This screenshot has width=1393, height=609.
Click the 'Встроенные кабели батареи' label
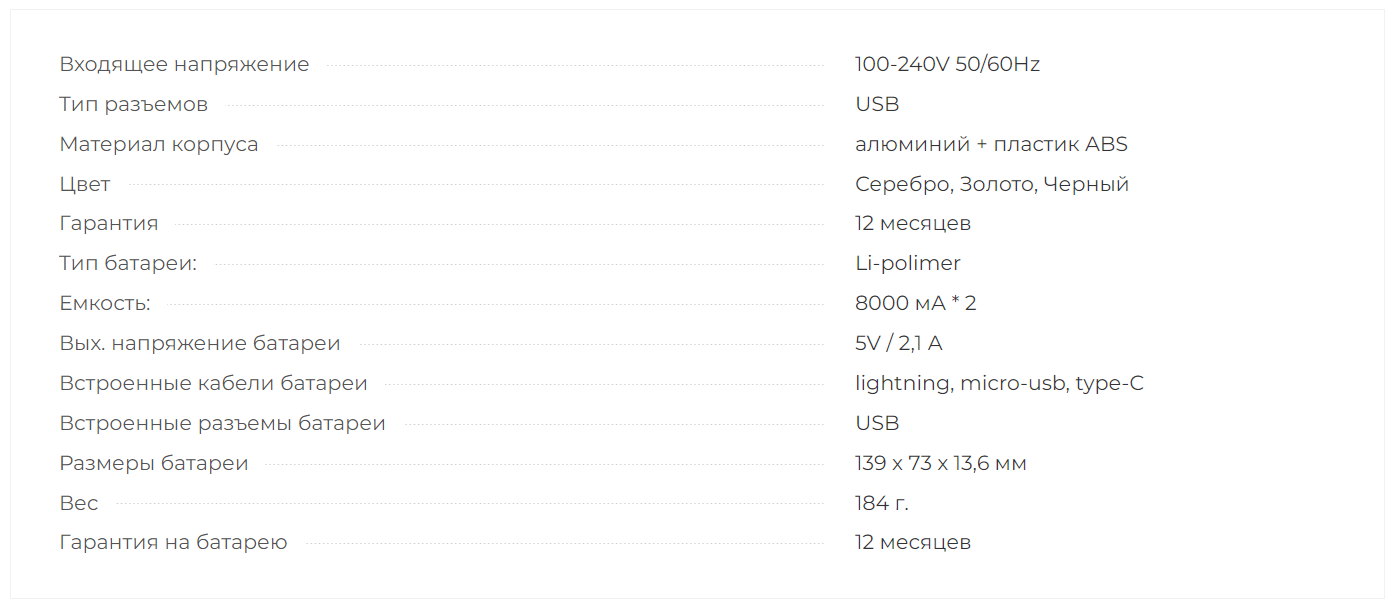point(213,383)
